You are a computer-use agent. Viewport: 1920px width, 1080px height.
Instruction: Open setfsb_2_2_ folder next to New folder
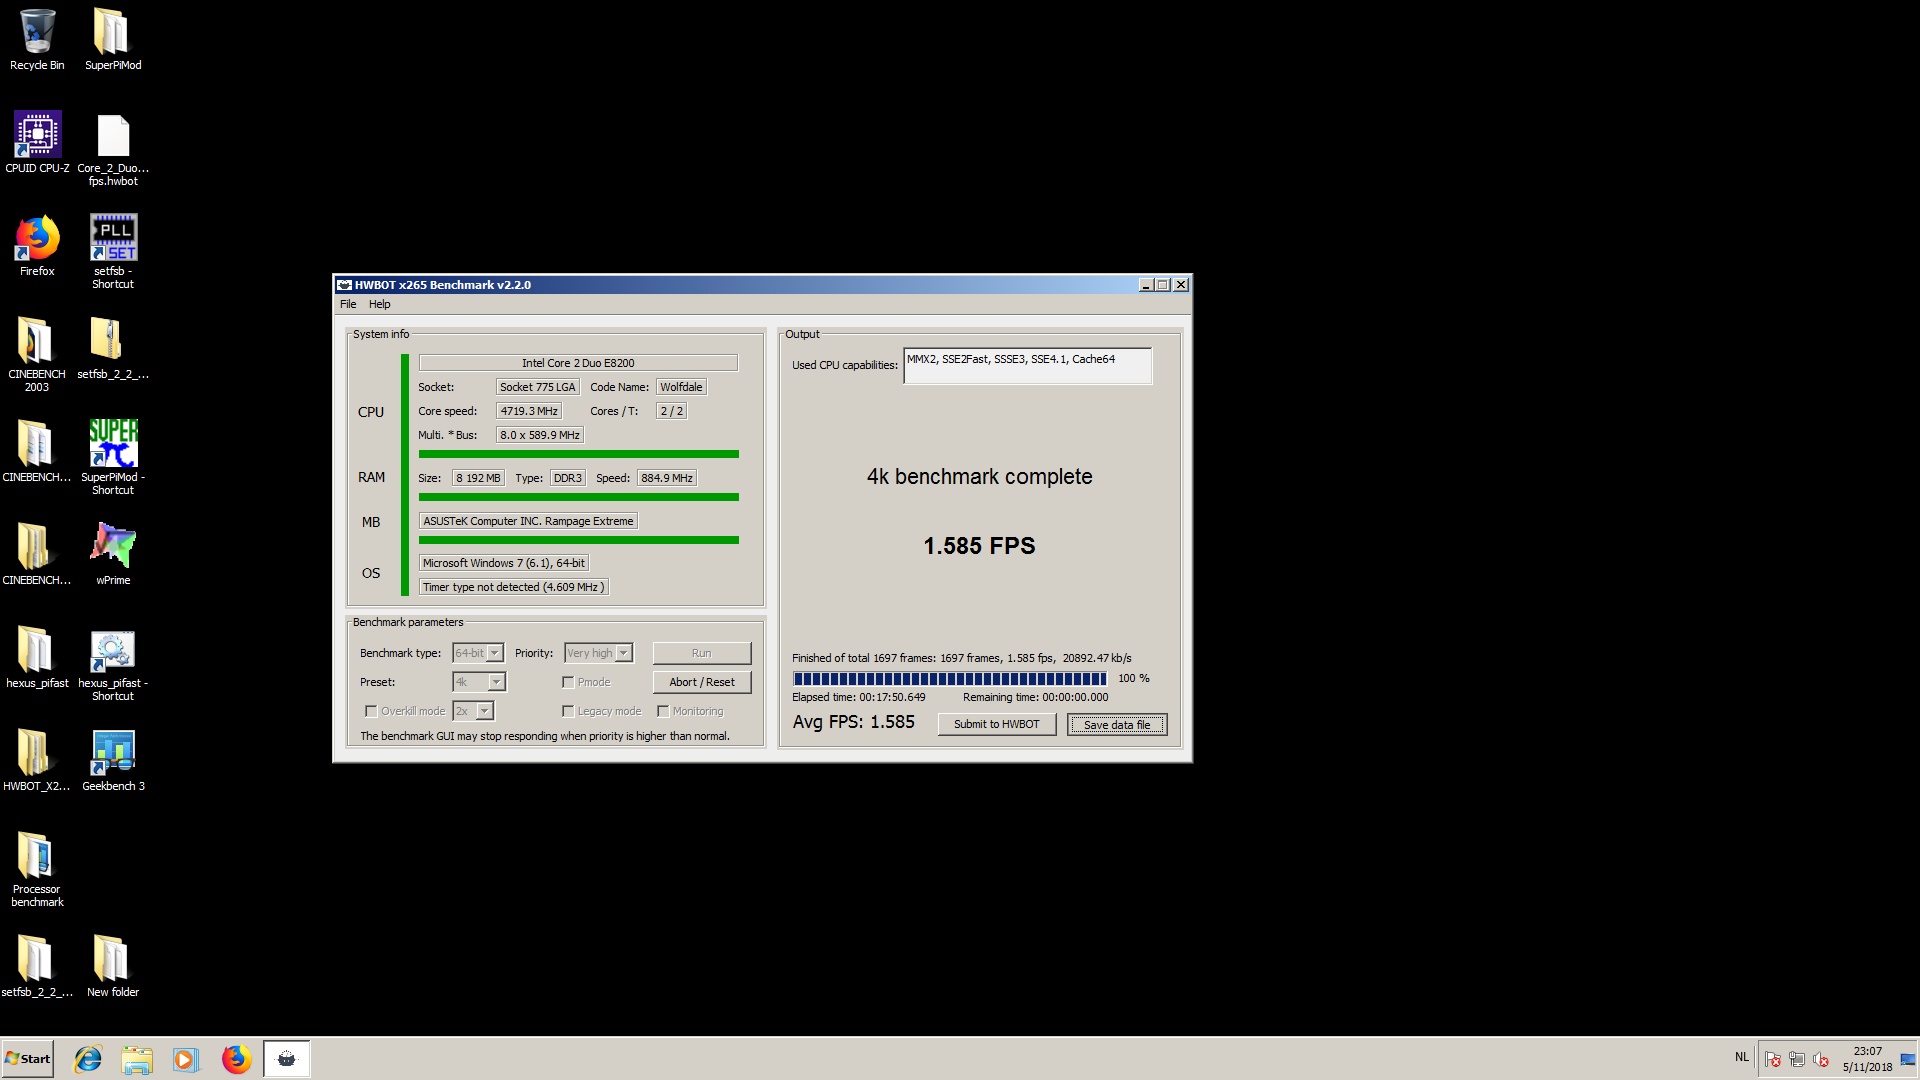[37, 967]
